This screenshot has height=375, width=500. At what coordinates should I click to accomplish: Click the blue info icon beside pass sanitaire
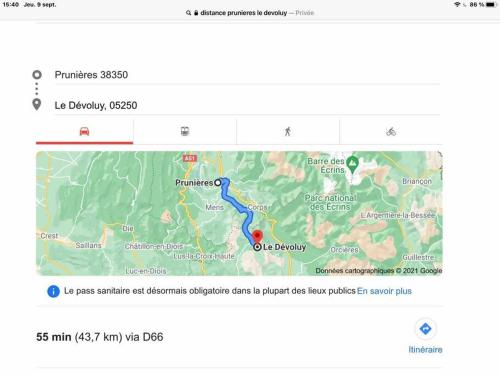pyautogui.click(x=53, y=291)
